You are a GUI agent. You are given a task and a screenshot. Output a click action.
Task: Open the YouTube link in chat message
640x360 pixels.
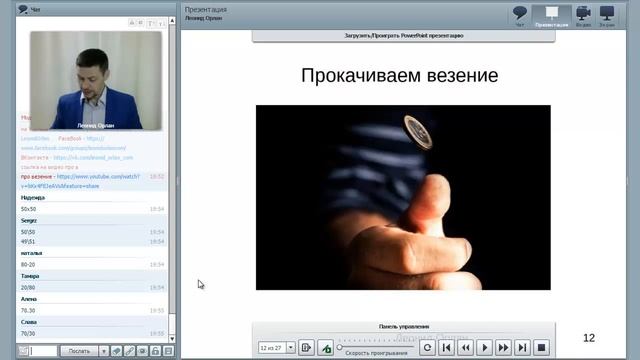point(80,181)
